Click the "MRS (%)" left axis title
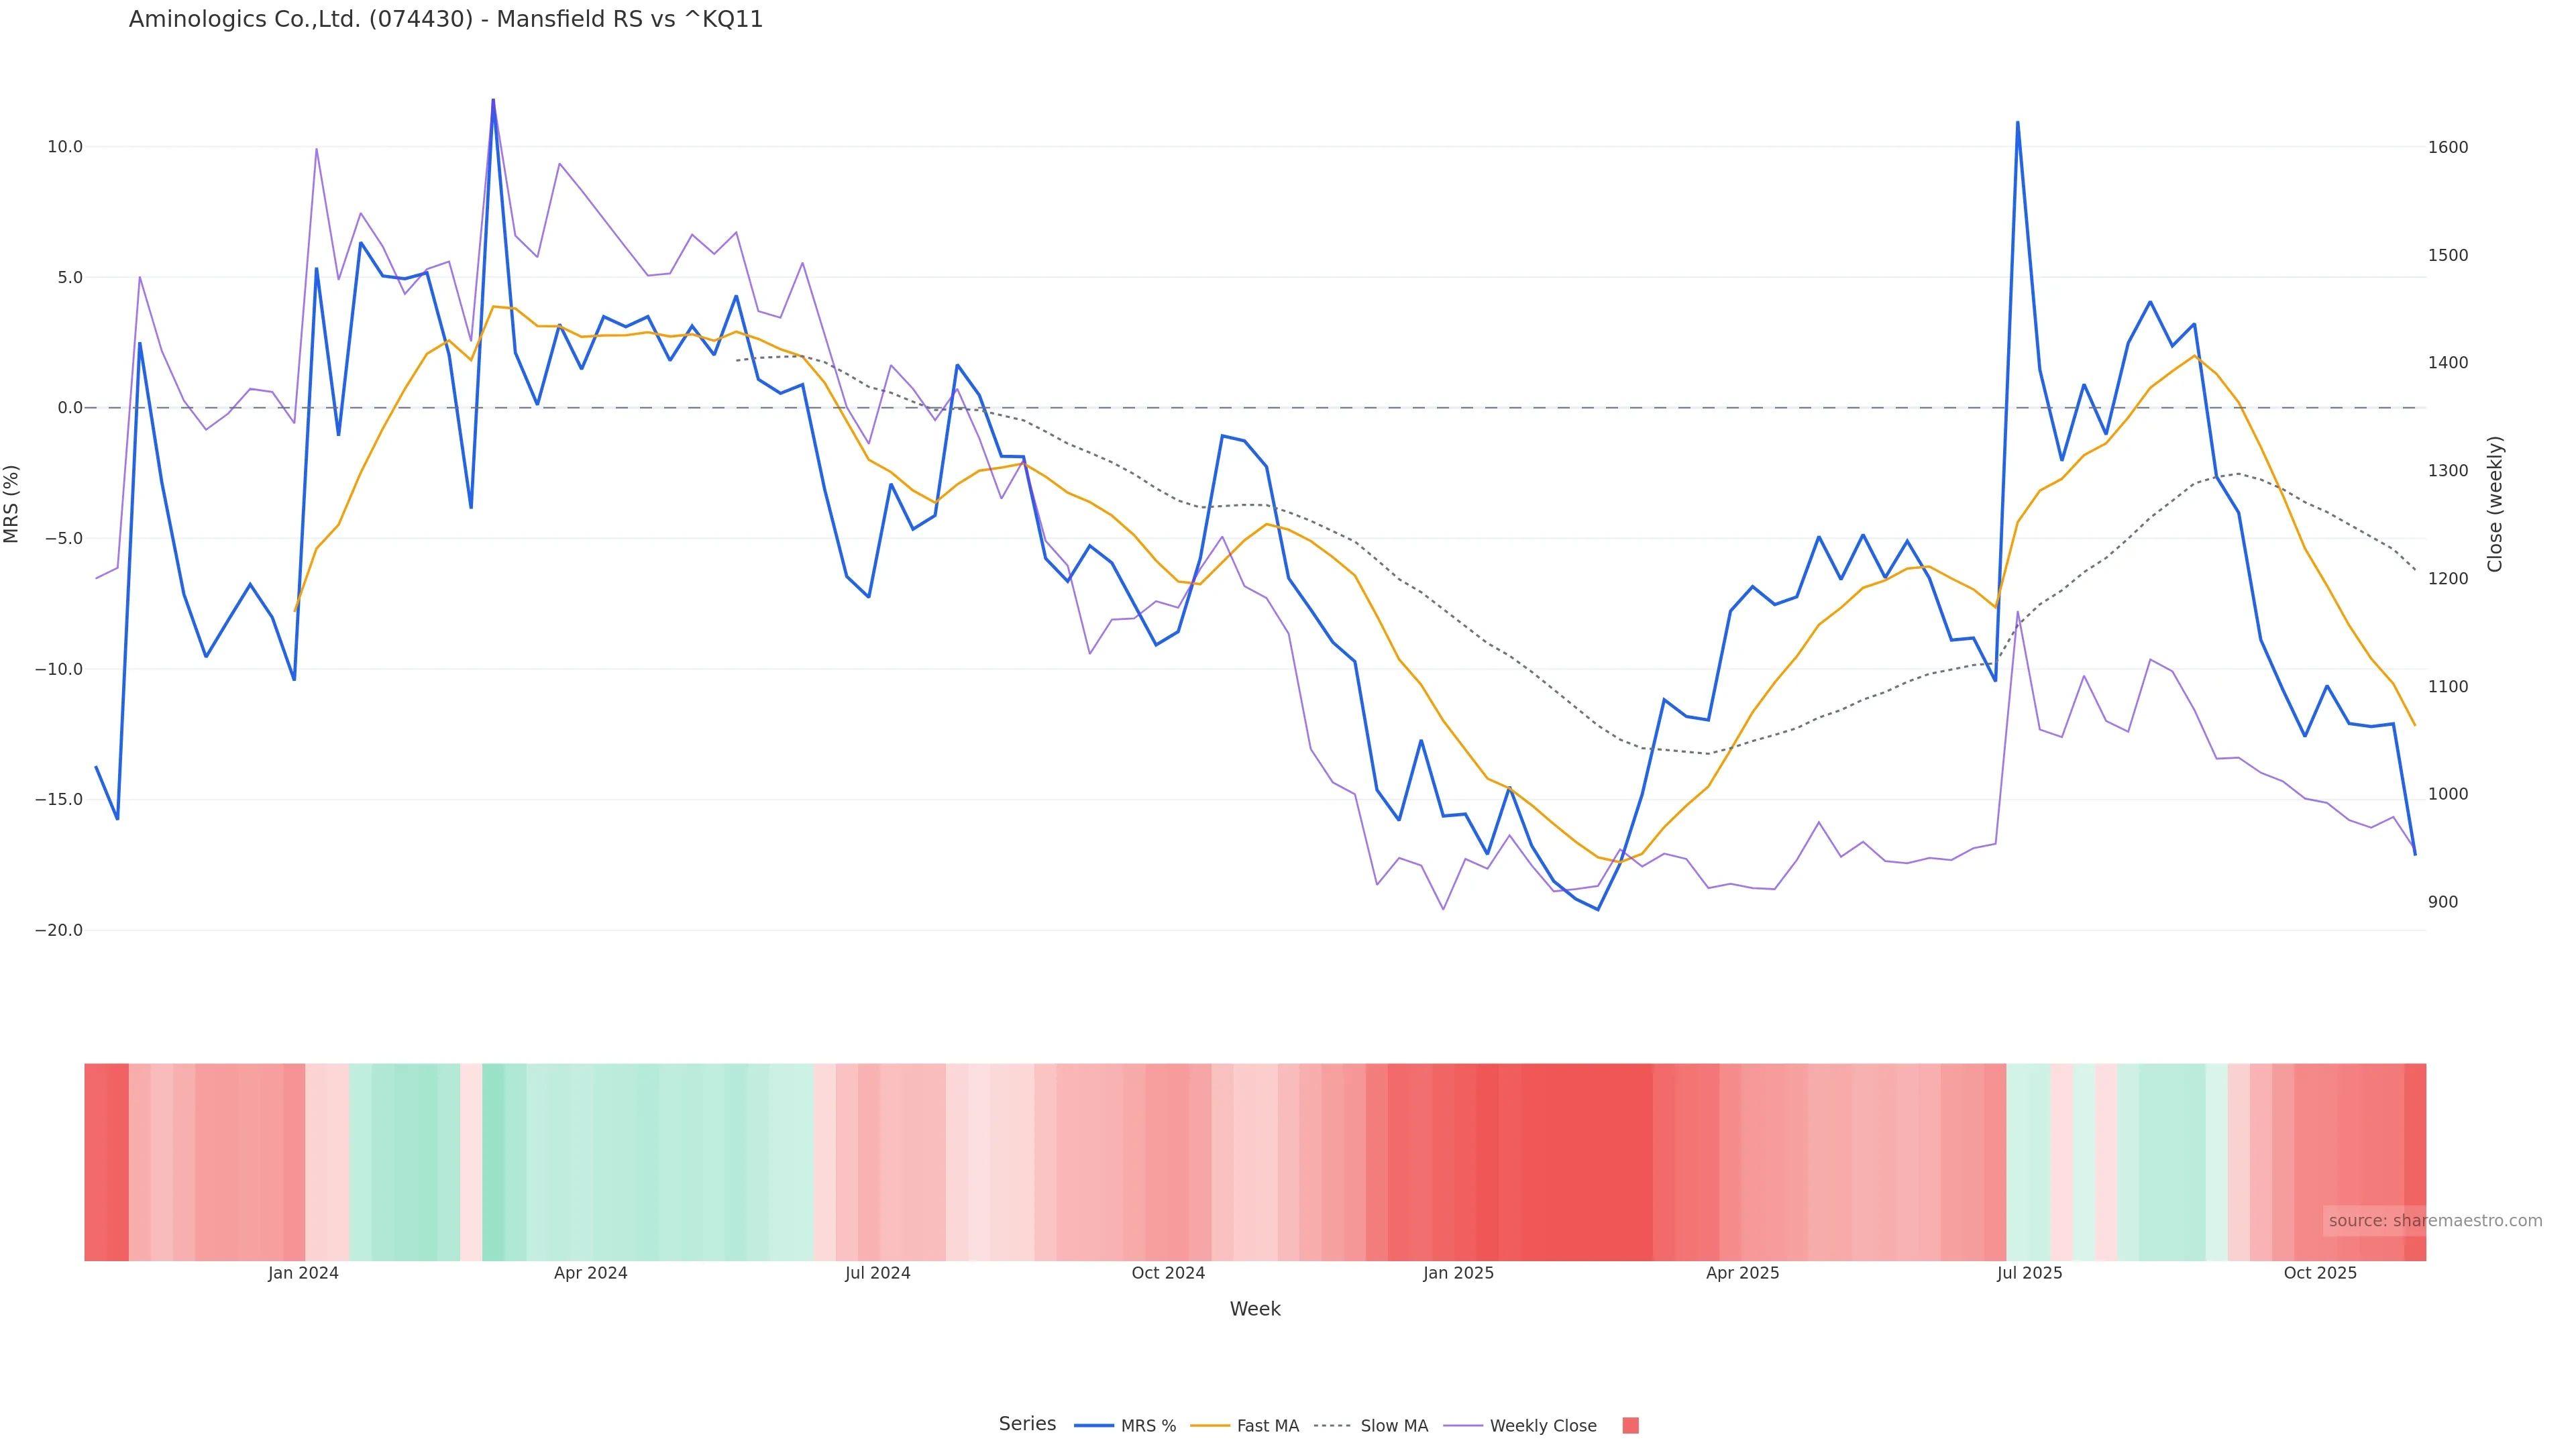2576x1449 pixels. click(12, 504)
